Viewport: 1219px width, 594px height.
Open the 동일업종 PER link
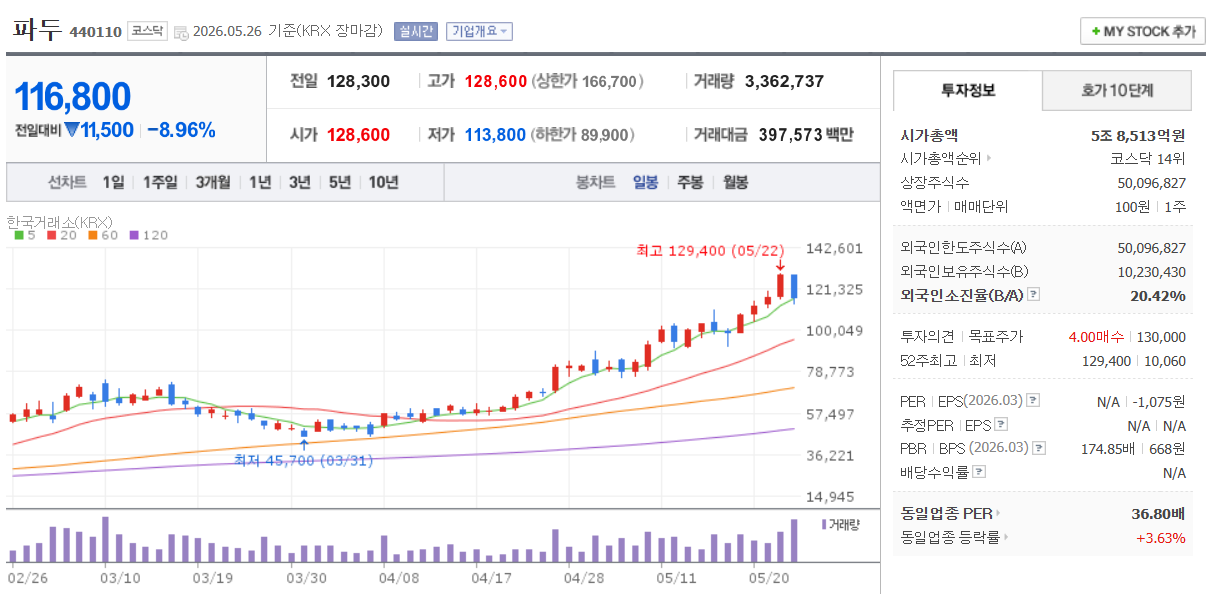point(946,514)
